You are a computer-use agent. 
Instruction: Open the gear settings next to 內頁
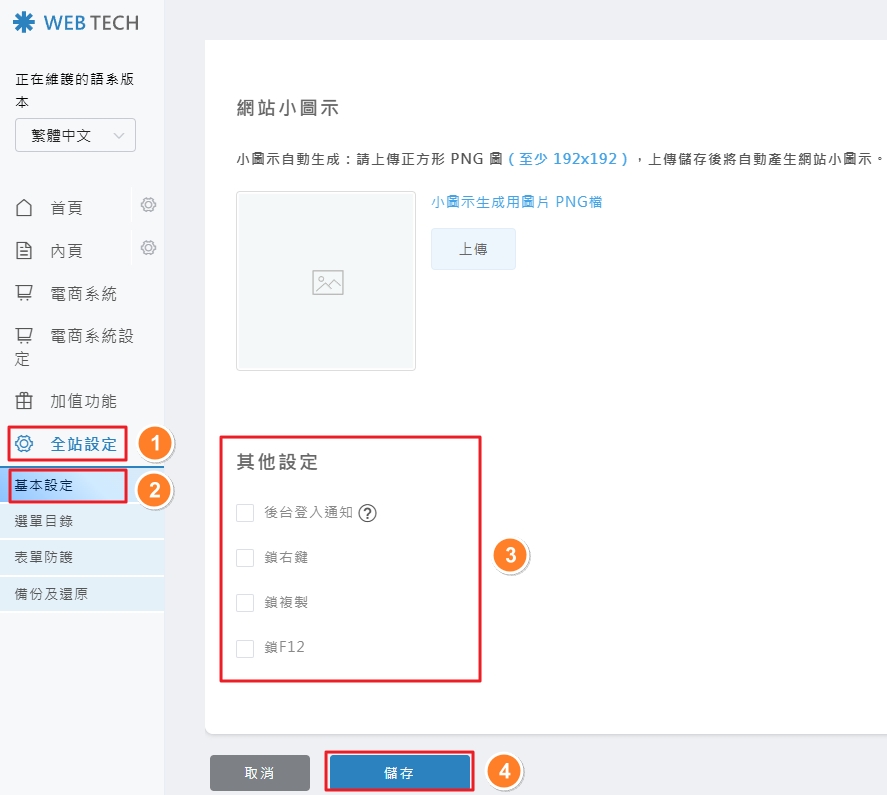pyautogui.click(x=148, y=248)
